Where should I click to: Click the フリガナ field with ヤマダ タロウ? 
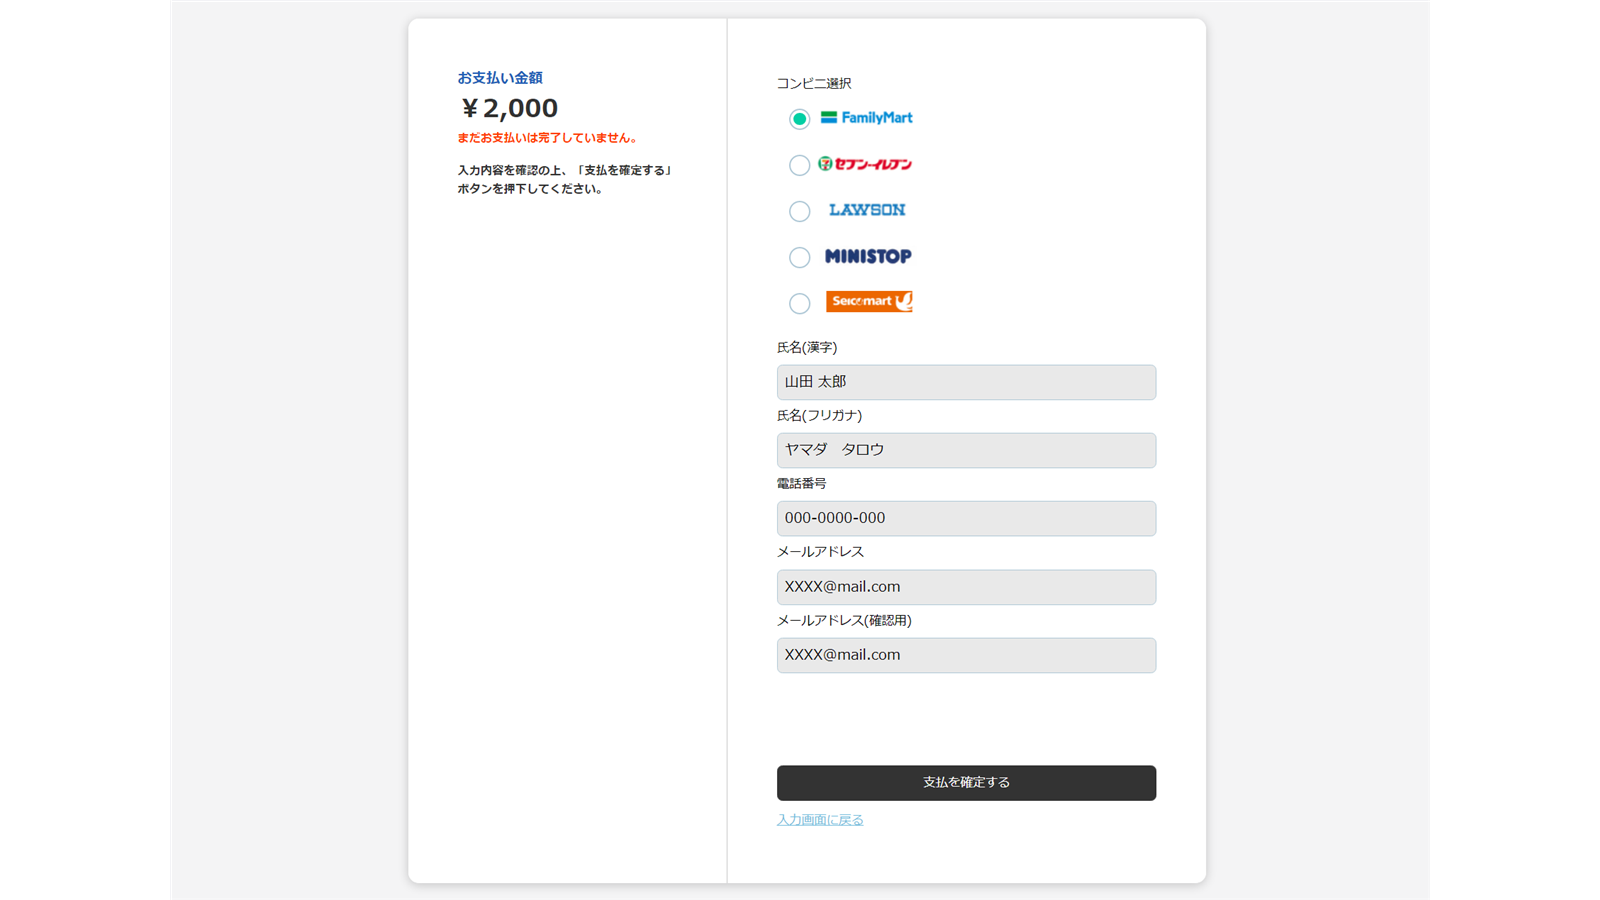point(966,450)
